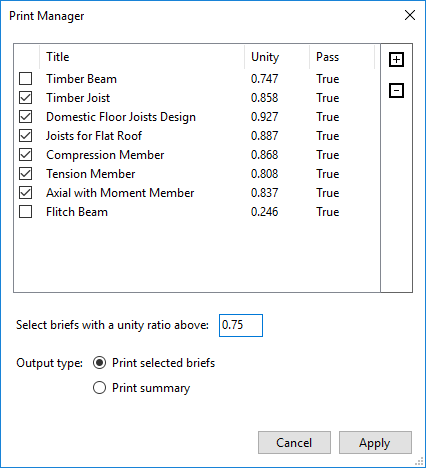Click unity value 0.927
426x468 pixels.
tap(264, 117)
